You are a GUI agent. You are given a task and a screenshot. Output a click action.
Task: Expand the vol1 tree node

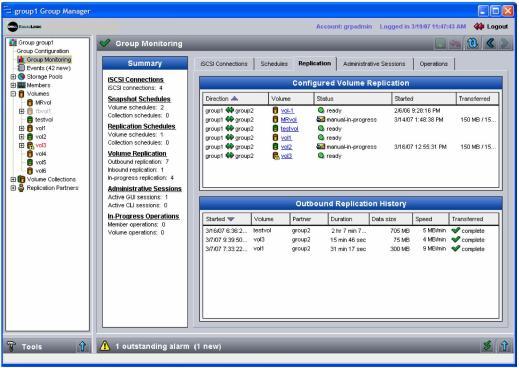pos(21,128)
